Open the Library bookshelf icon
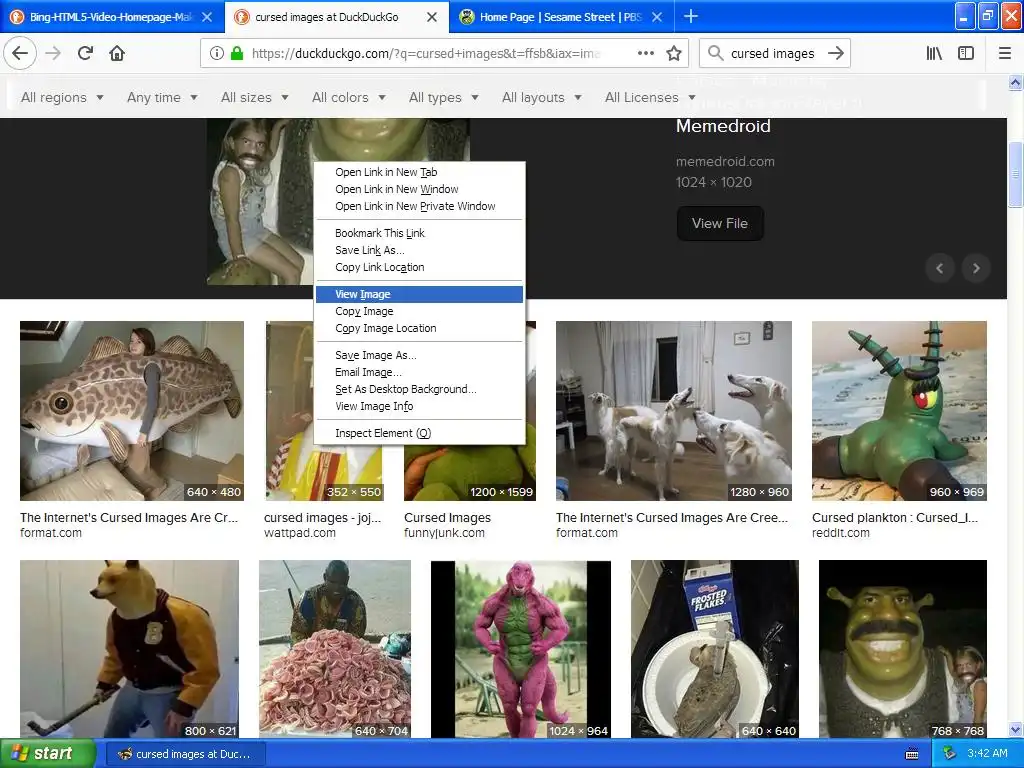This screenshot has height=768, width=1024. pyautogui.click(x=934, y=53)
